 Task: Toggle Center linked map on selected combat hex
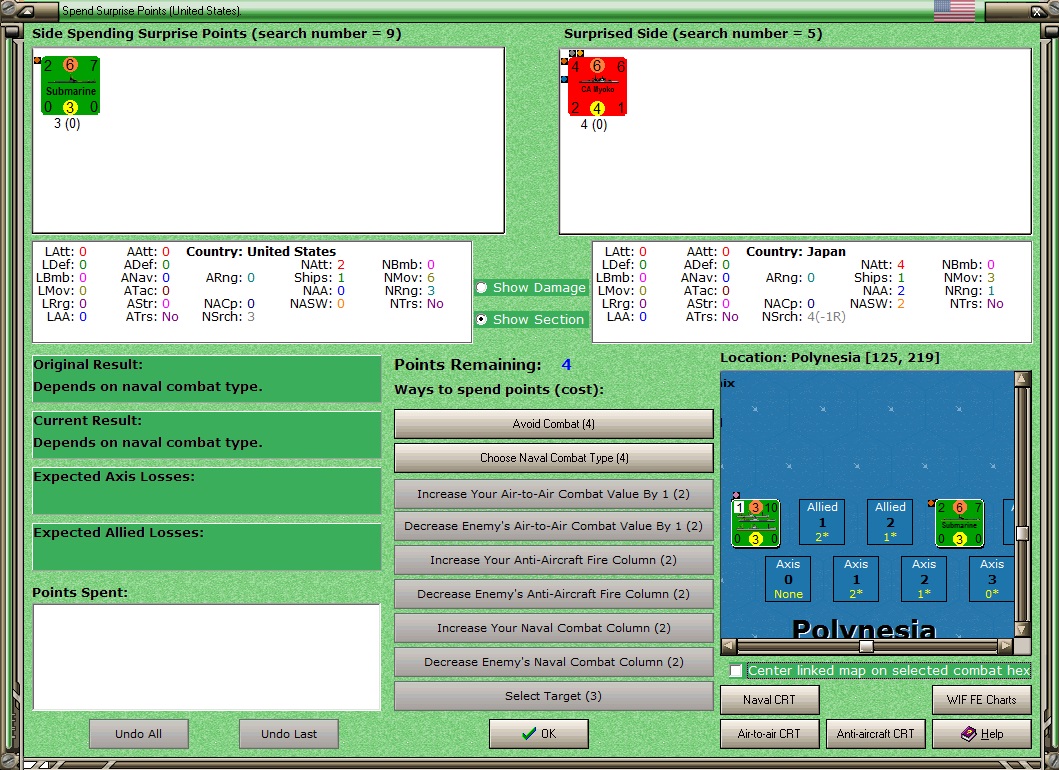point(736,671)
